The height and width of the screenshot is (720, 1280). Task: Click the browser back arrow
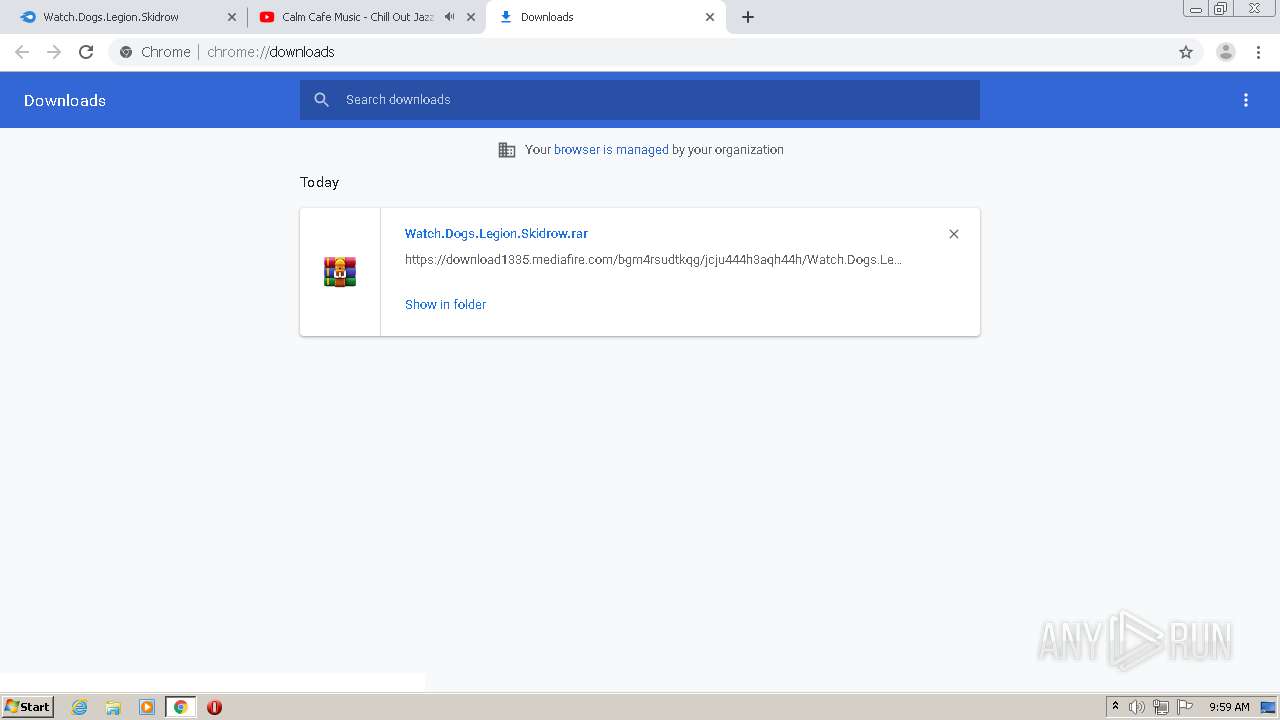tap(22, 52)
